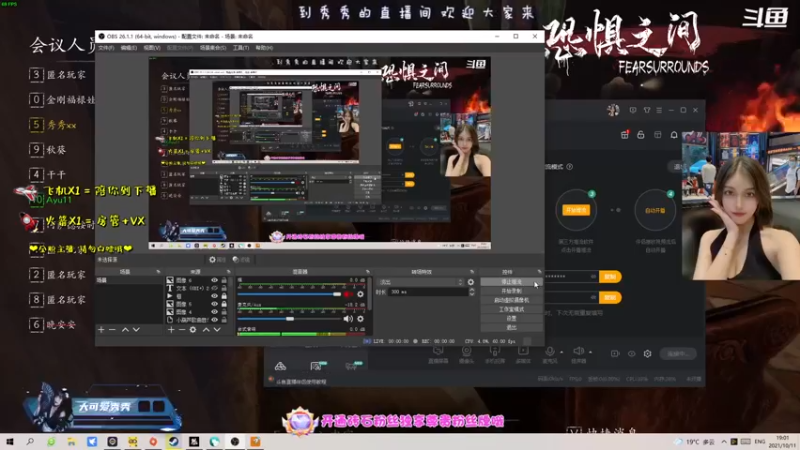800x450 pixels.
Task: Toggle visibility of the 小葫芦 source
Action: coord(214,320)
